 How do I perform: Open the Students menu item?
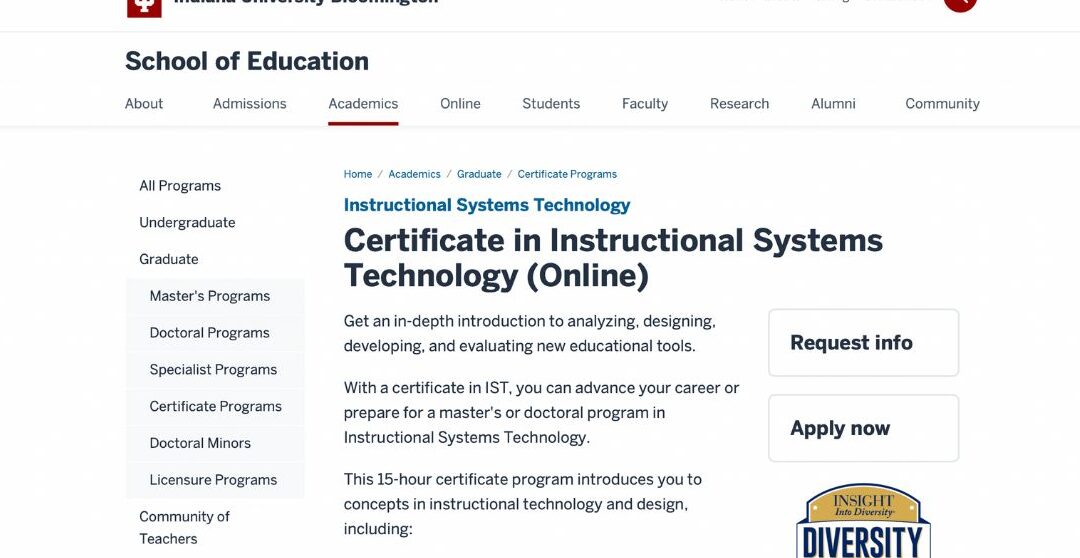pyautogui.click(x=551, y=103)
